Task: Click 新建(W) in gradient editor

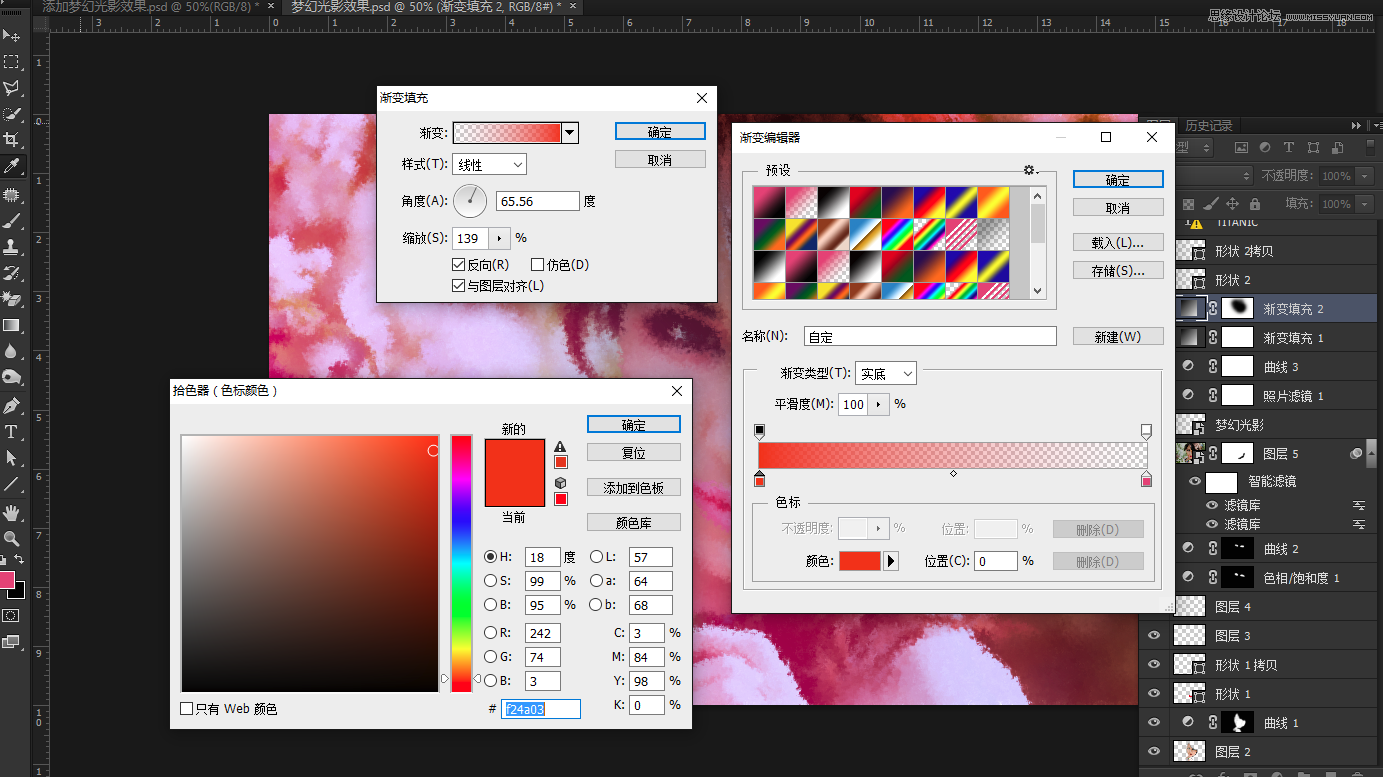Action: (1118, 337)
